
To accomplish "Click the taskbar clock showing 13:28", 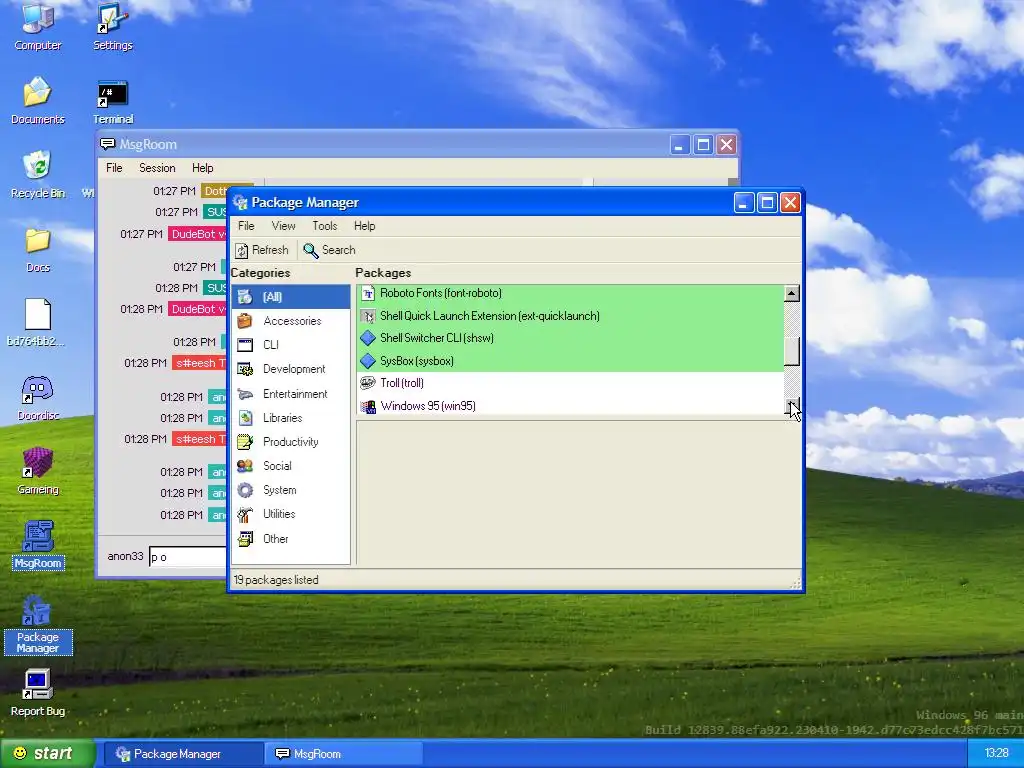I will [x=996, y=754].
